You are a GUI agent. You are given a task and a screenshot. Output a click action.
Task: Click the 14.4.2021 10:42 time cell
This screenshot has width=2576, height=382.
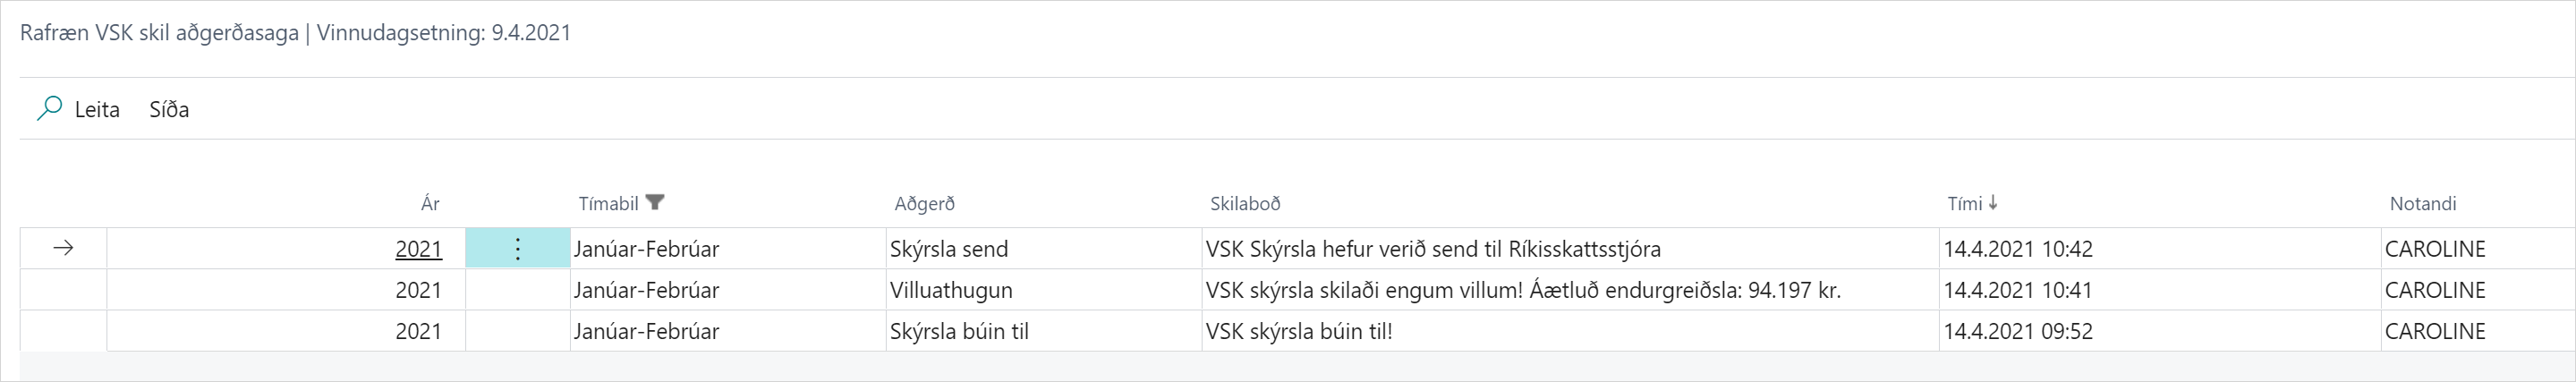(2018, 249)
